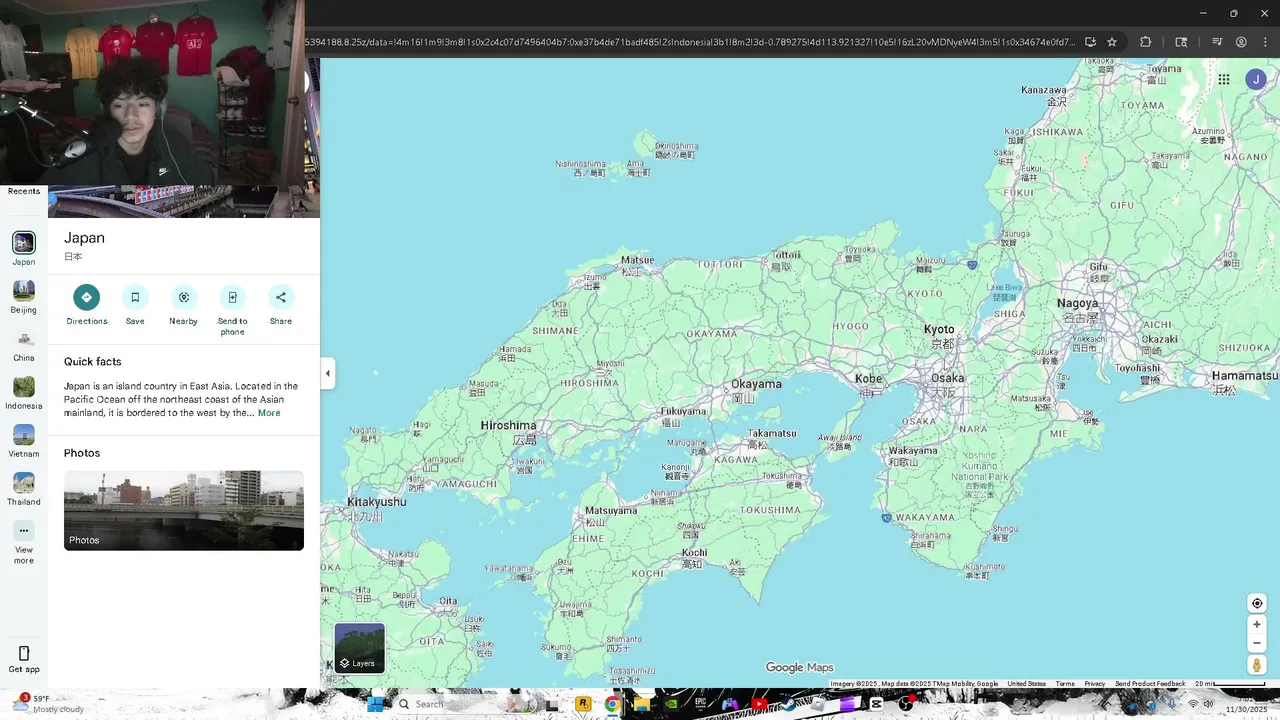Click the install app icon in address bar
1280x720 pixels.
pyautogui.click(x=1090, y=42)
